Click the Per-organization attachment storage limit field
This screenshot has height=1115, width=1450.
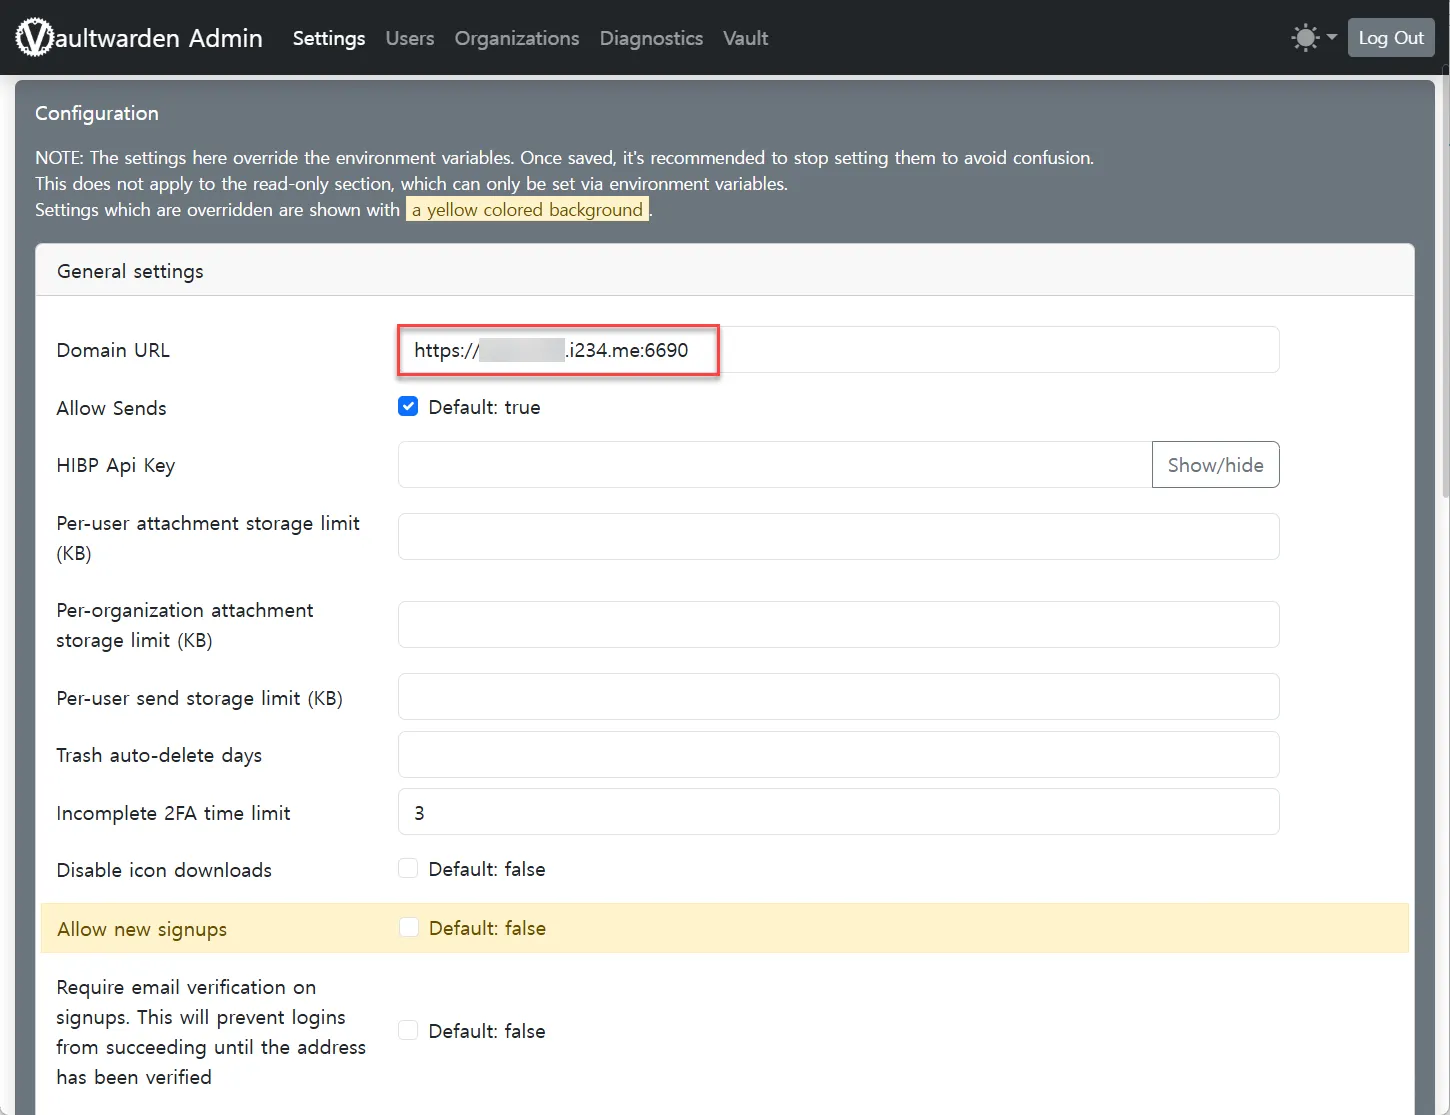838,624
